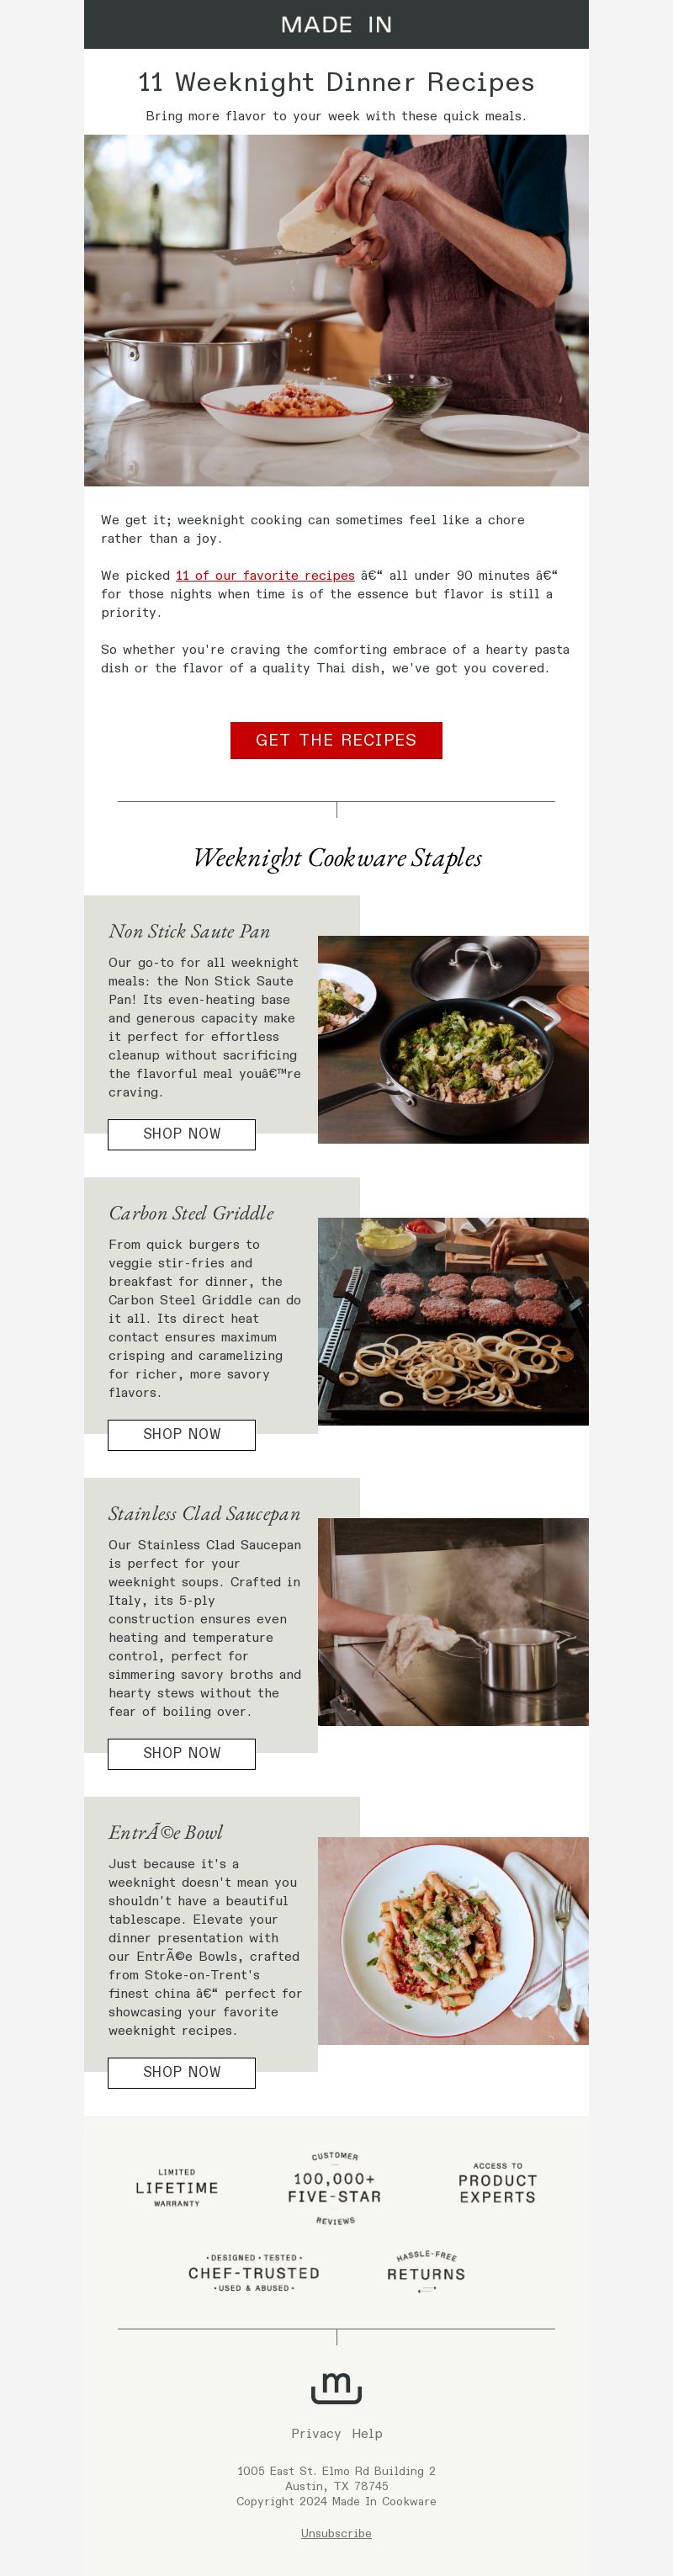Click the hero photo of cheese grating
This screenshot has width=673, height=2576.
click(x=336, y=310)
